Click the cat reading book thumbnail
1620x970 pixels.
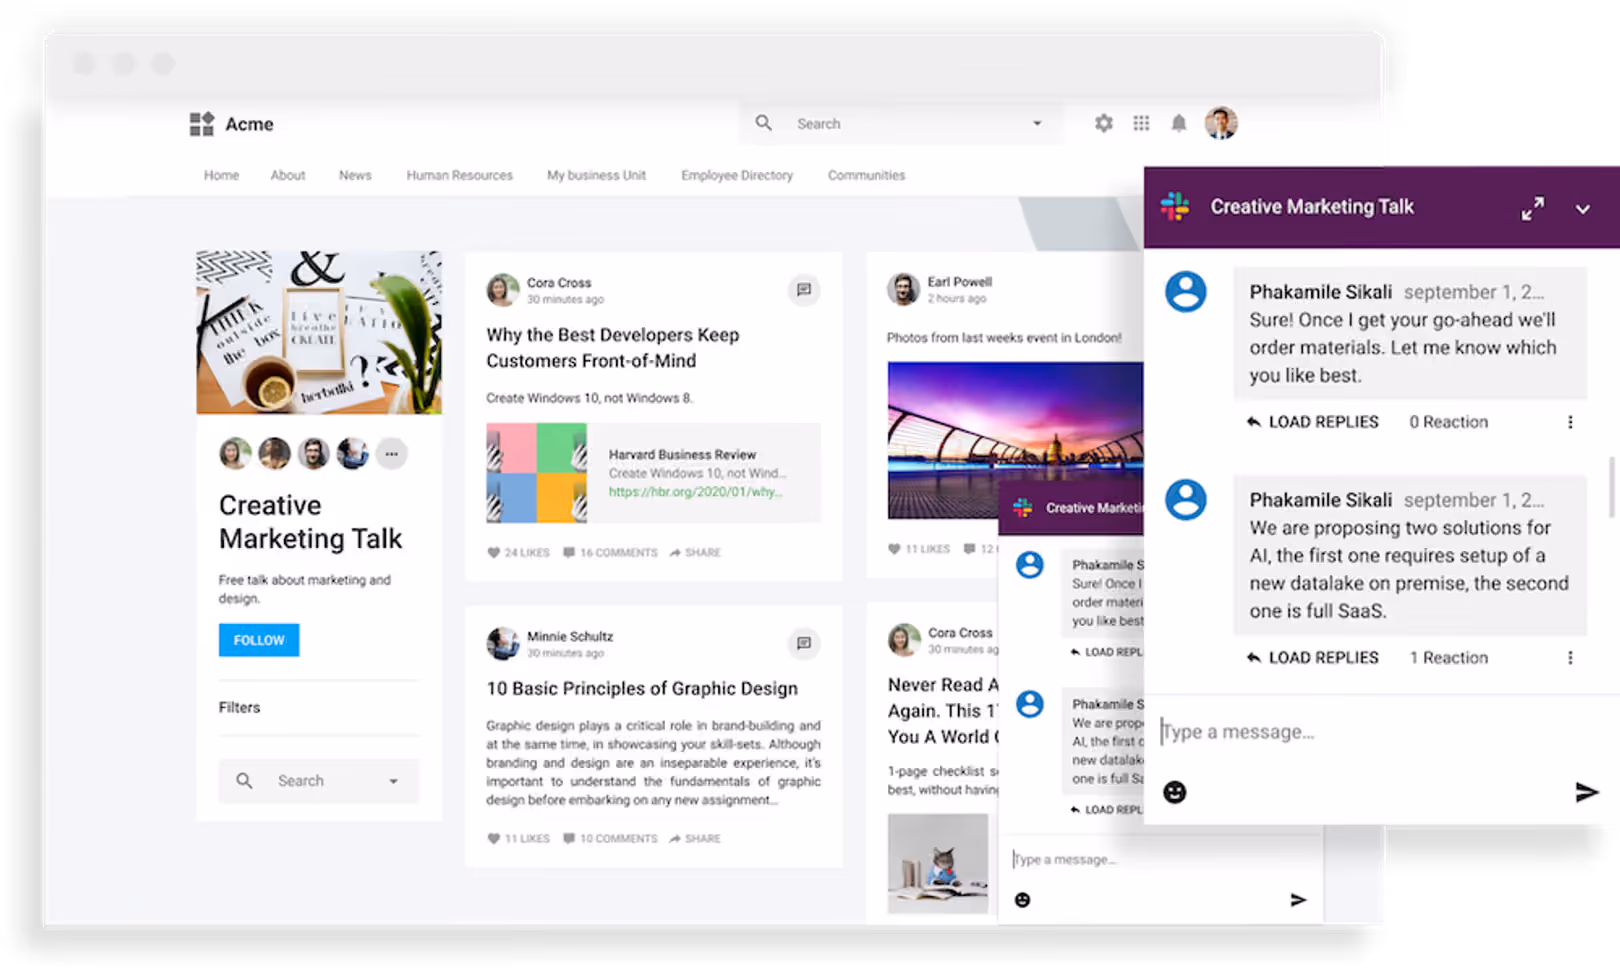coord(938,863)
